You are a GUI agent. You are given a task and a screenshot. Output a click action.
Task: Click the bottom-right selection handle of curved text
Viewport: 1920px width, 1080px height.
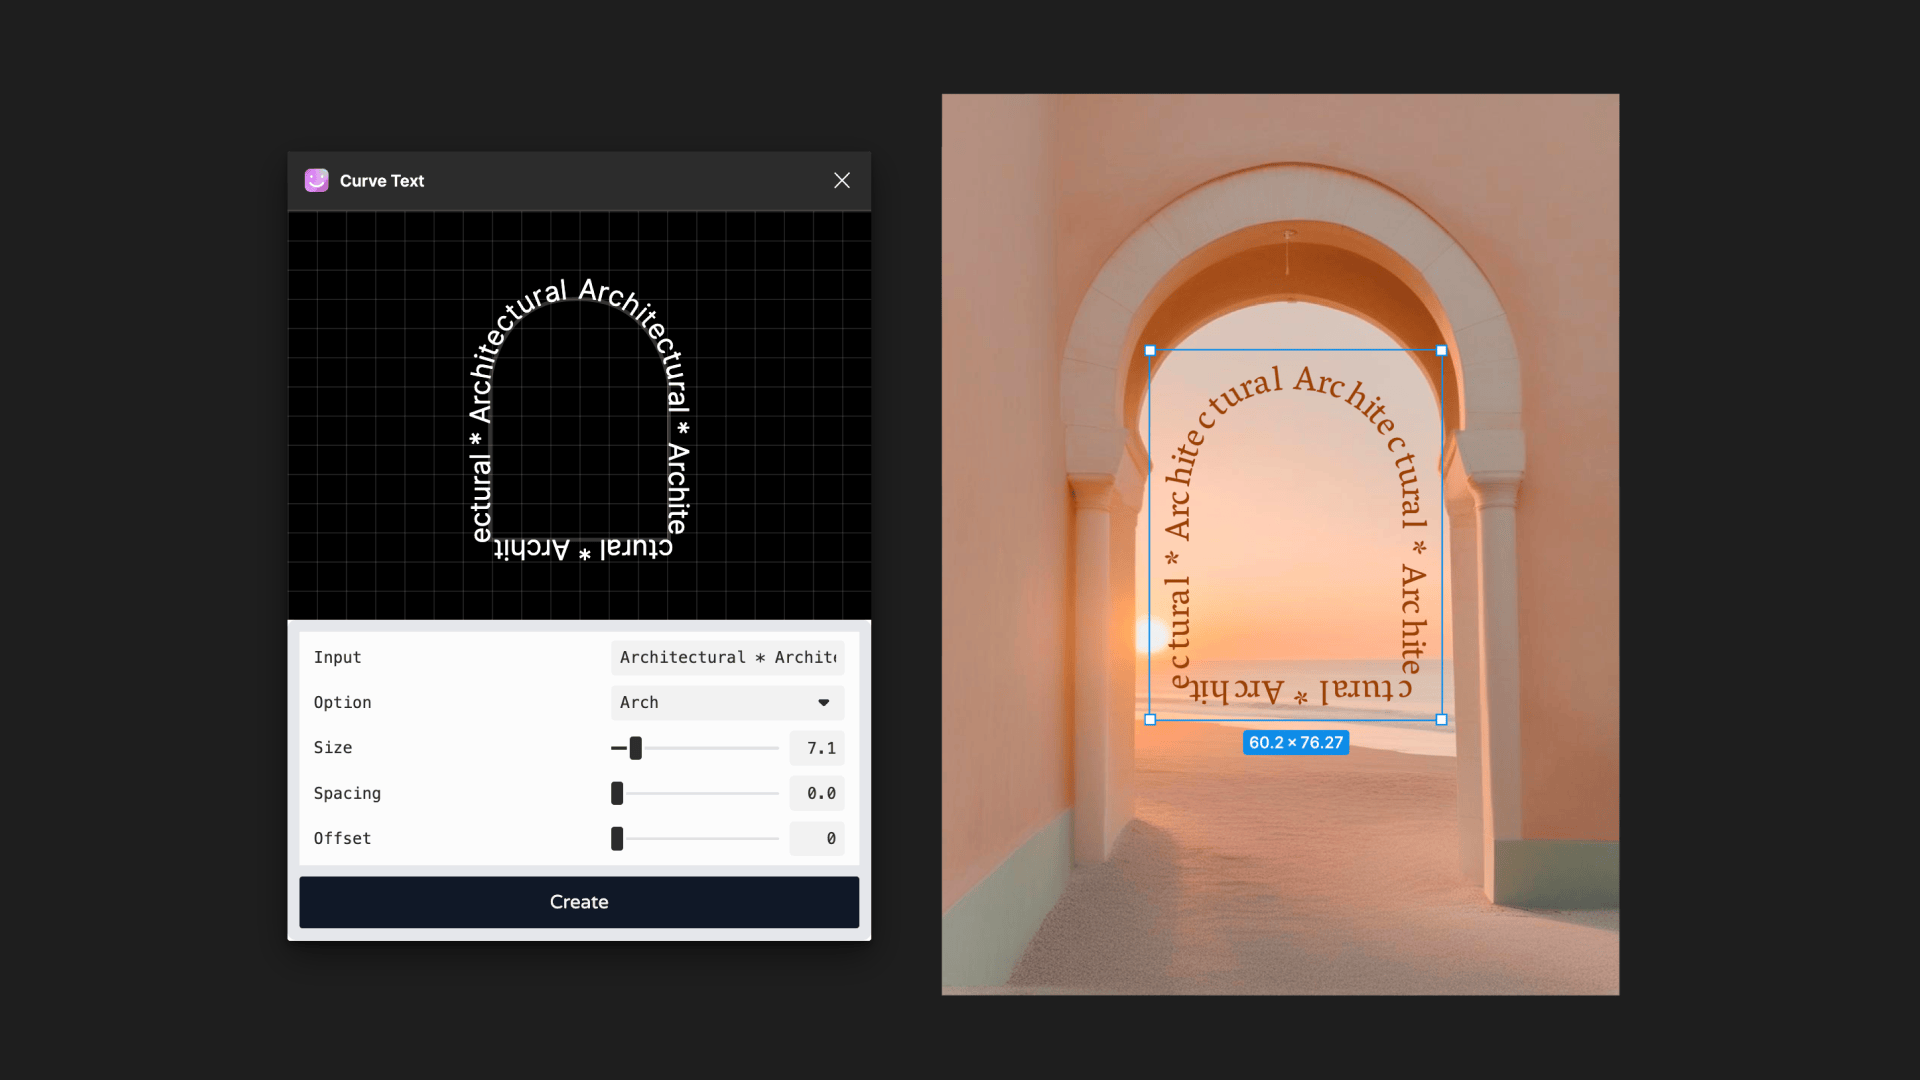tap(1441, 719)
